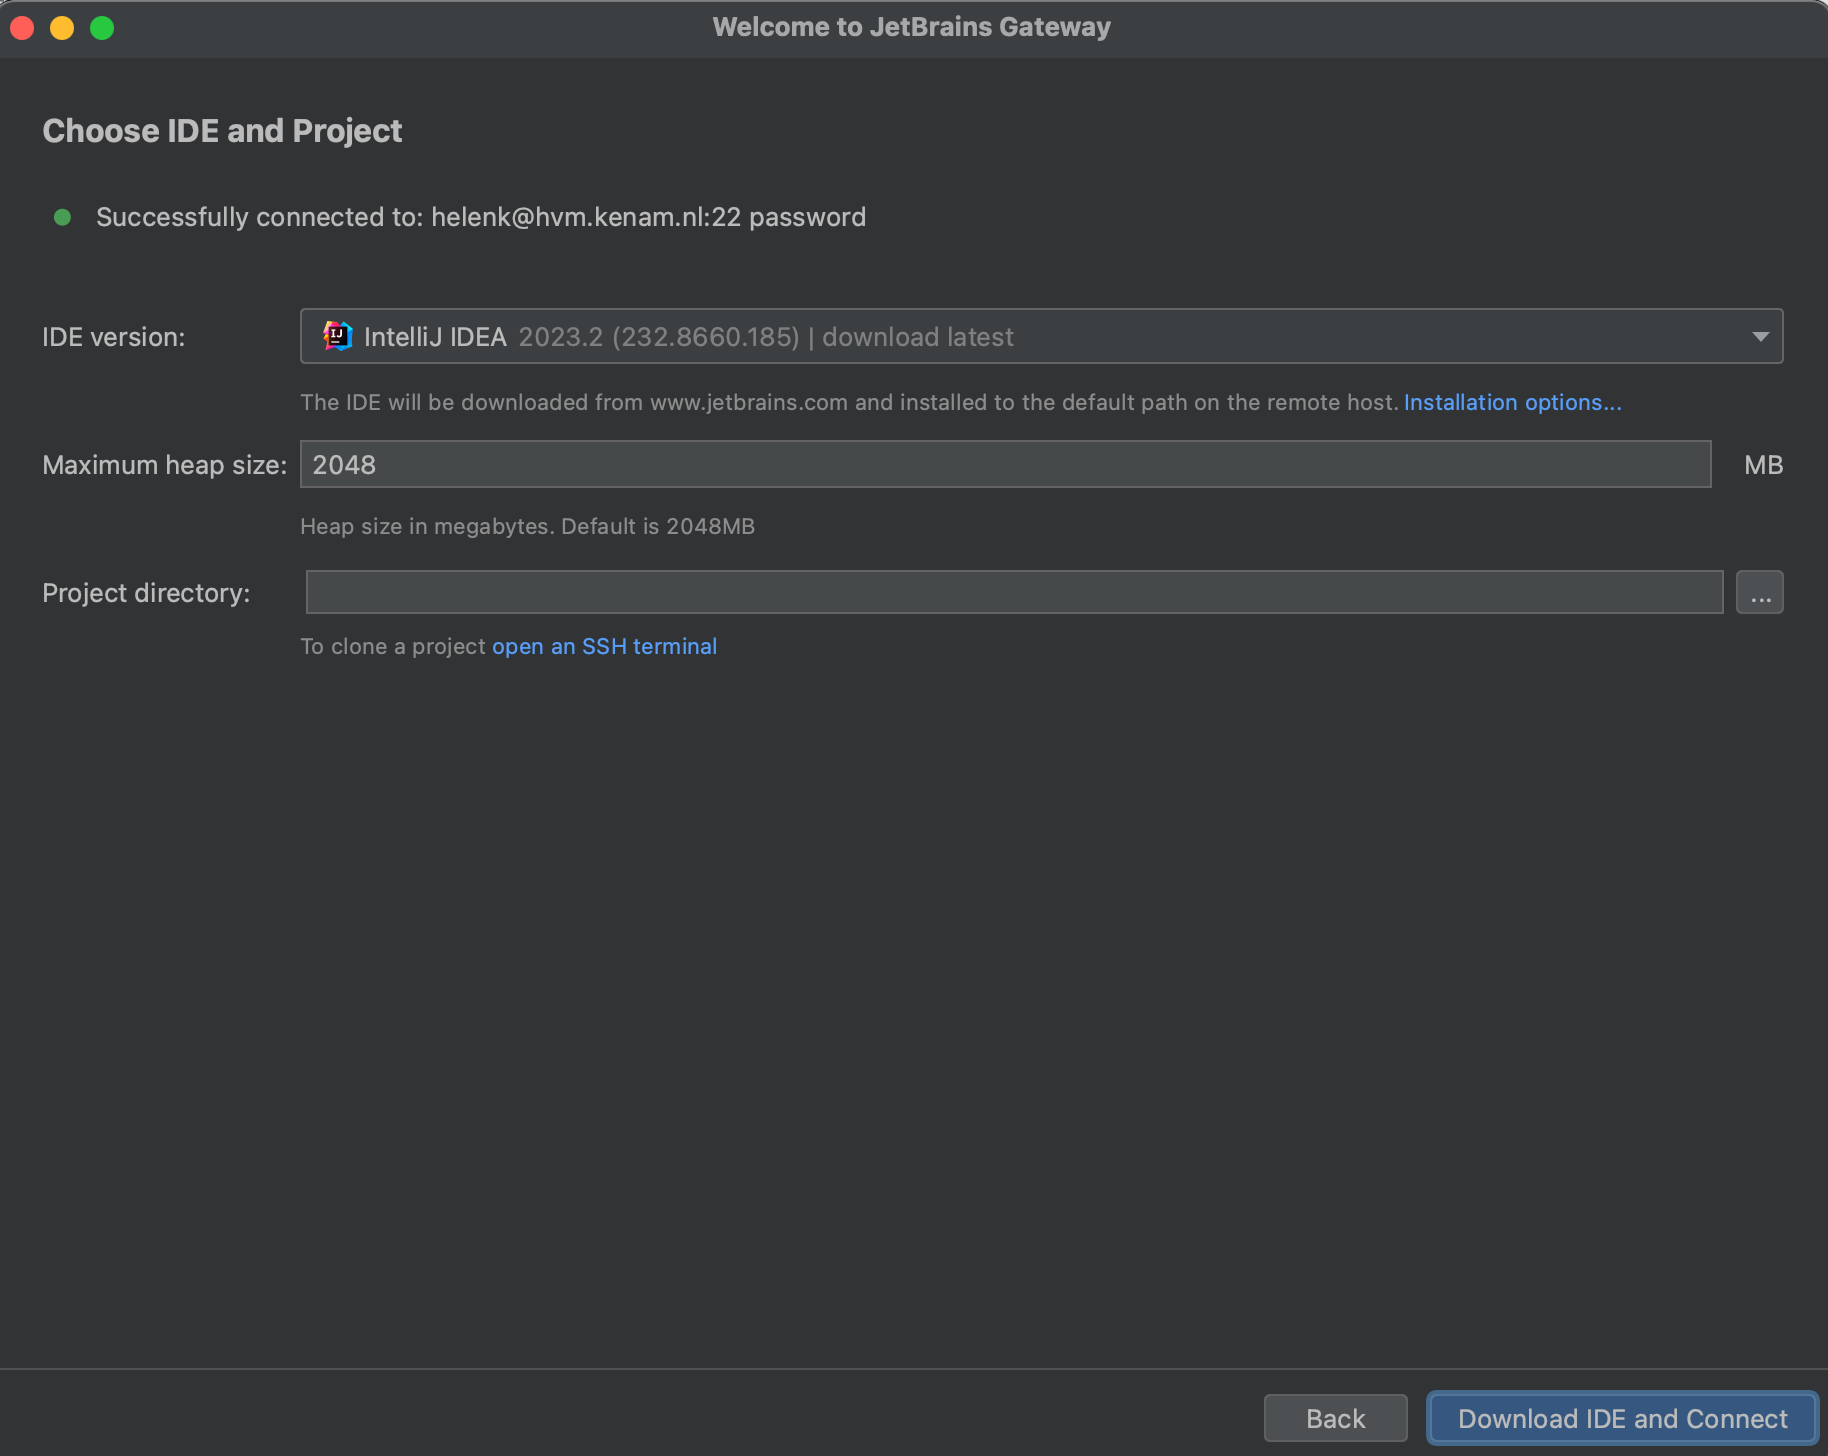Image resolution: width=1828 pixels, height=1456 pixels.
Task: Open Installation options link
Action: point(1512,402)
